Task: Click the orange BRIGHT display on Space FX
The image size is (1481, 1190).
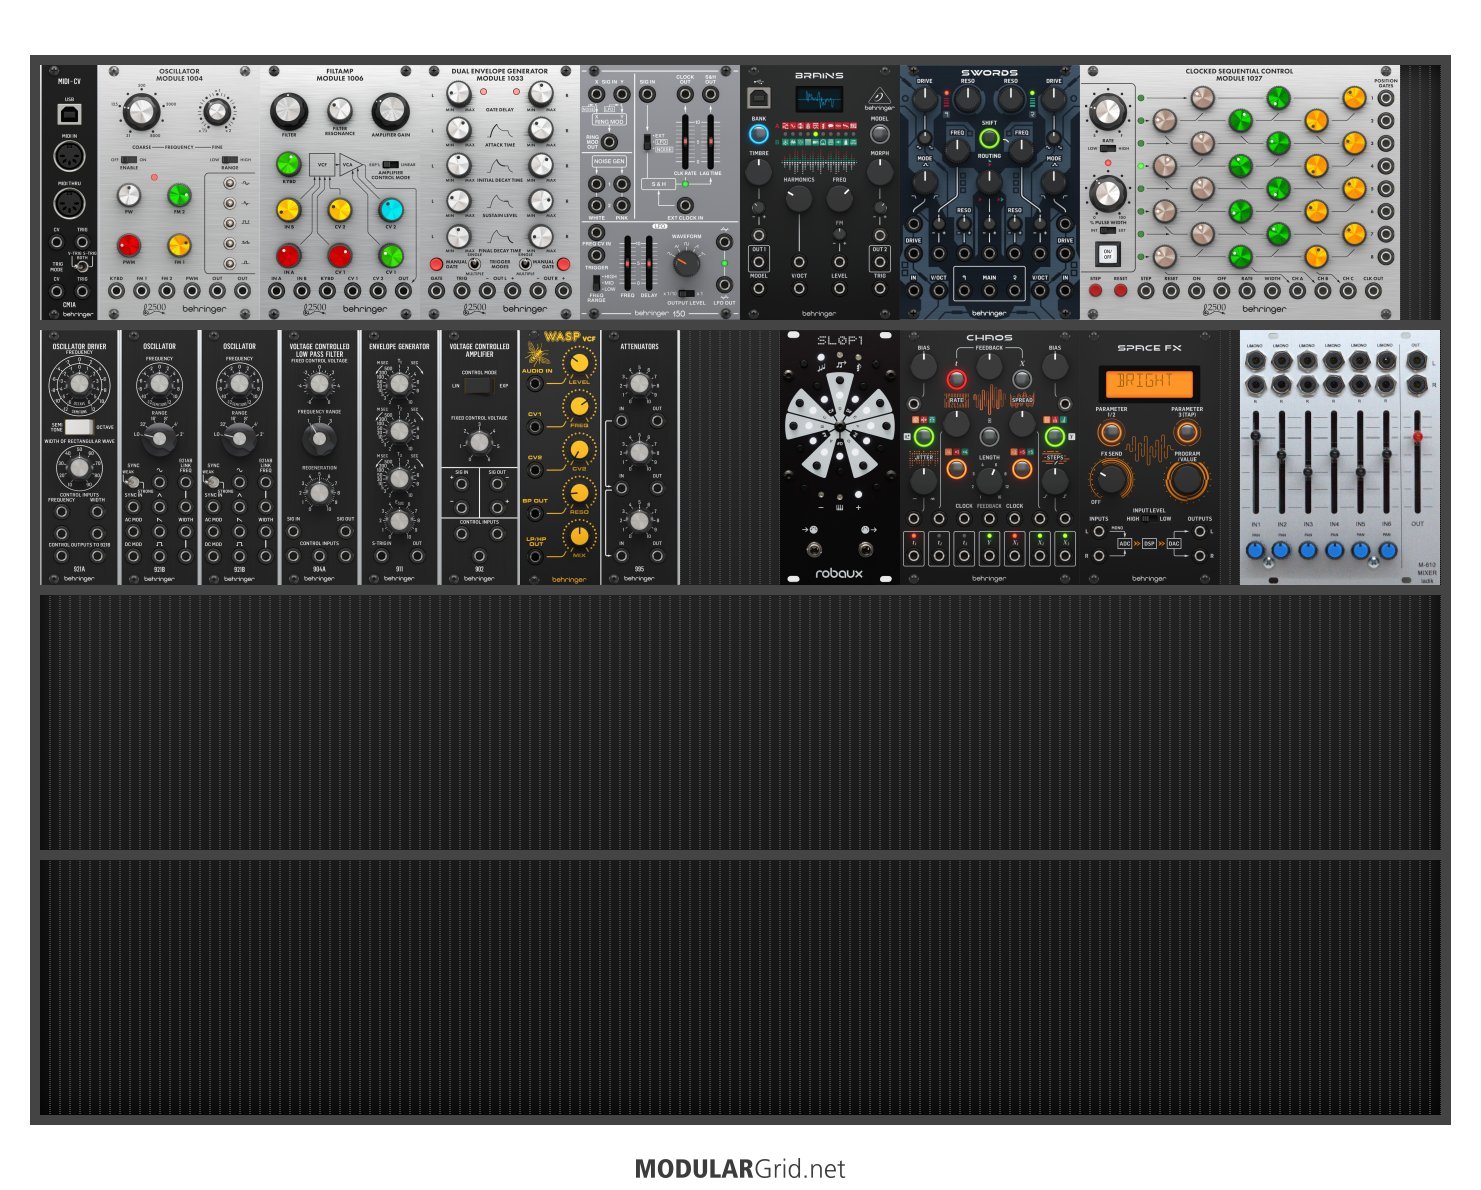Action: pyautogui.click(x=1148, y=382)
